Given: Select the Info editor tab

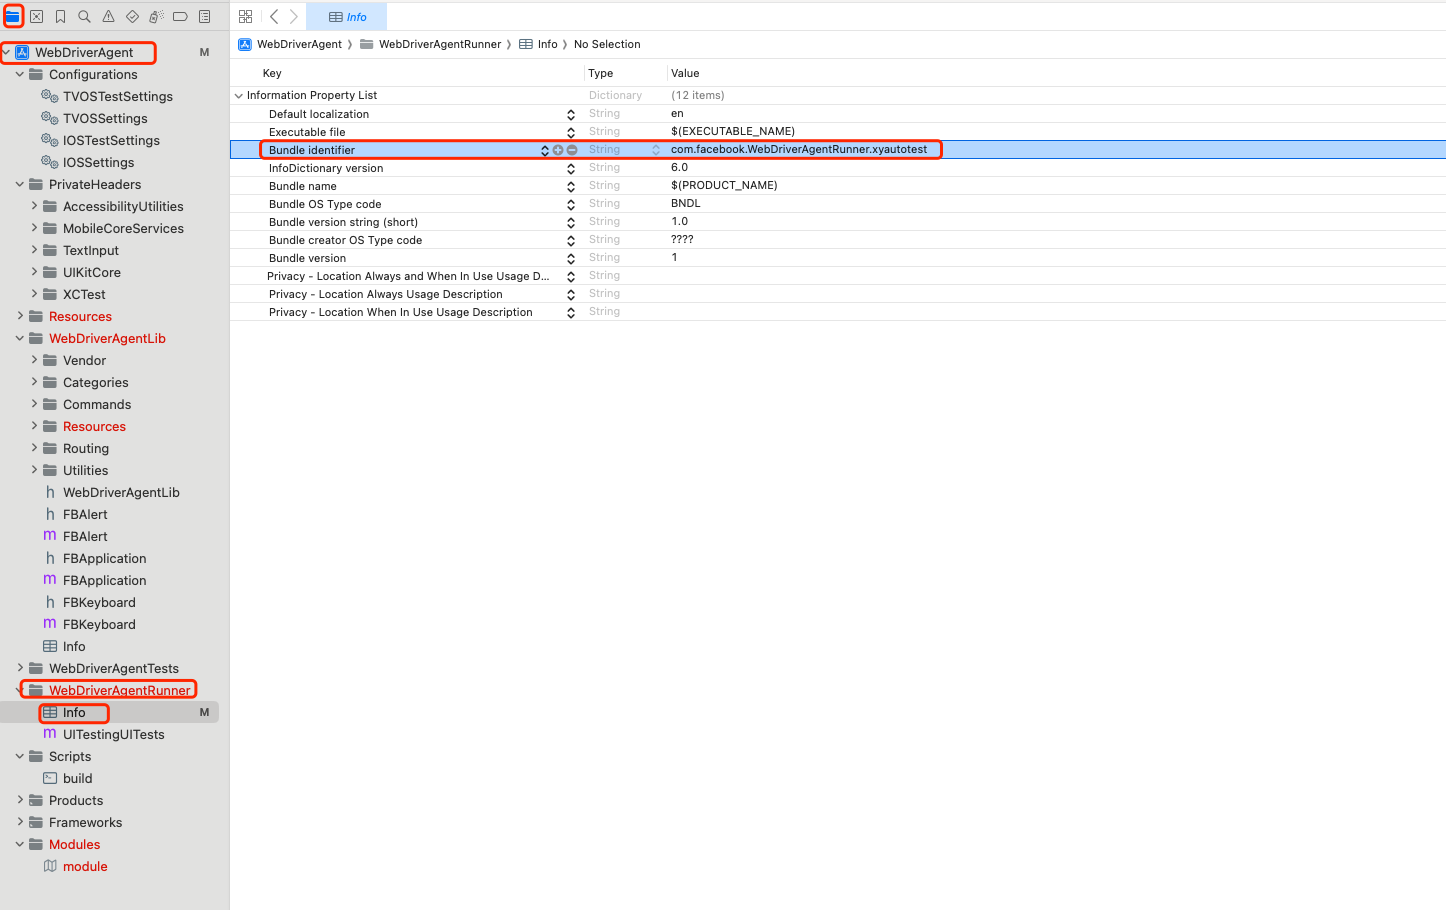Looking at the screenshot, I should coord(347,17).
